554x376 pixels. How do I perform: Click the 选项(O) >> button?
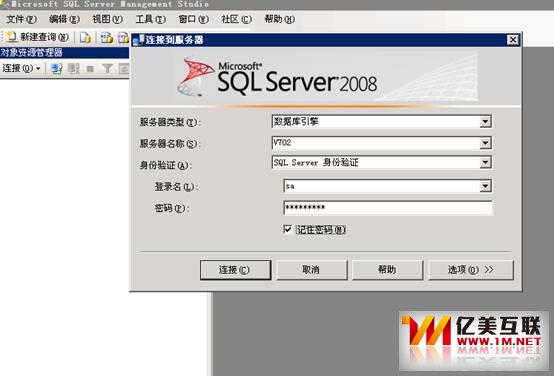(x=471, y=270)
